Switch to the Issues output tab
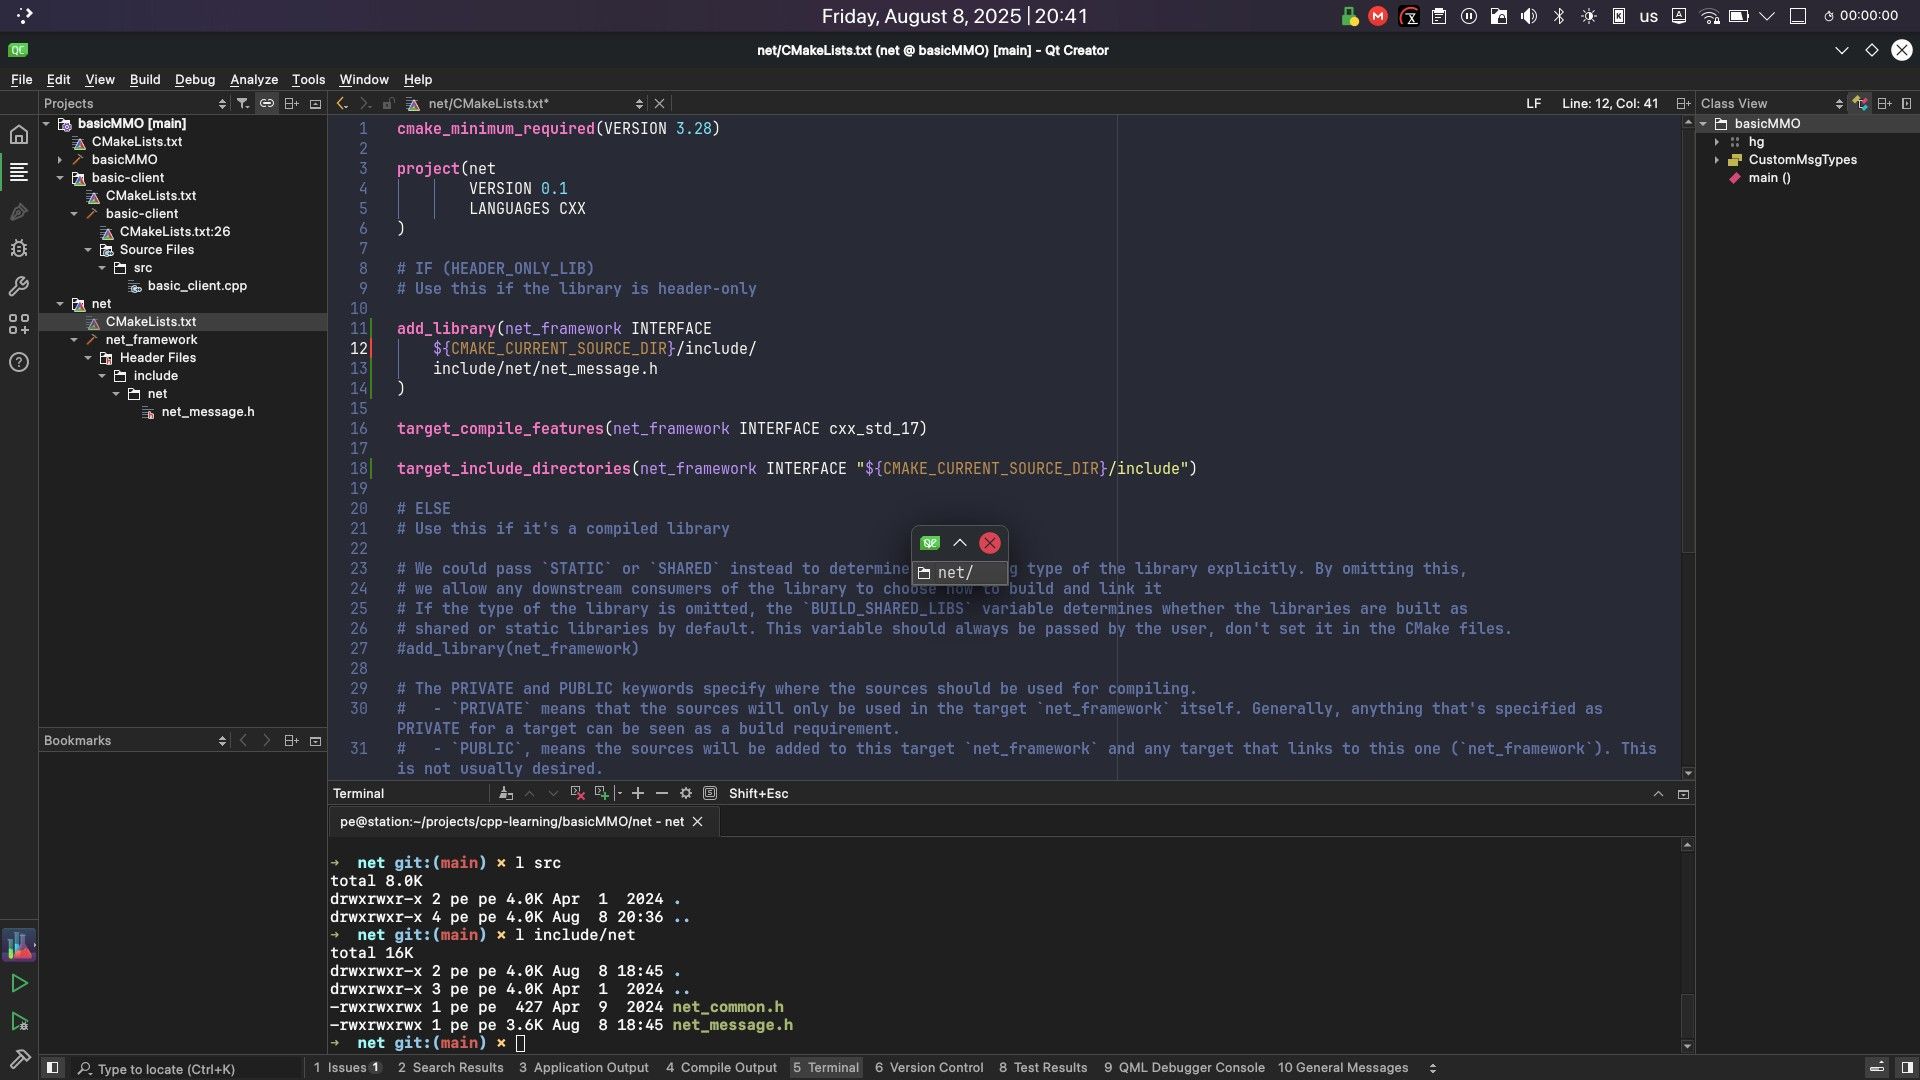 pyautogui.click(x=347, y=1068)
